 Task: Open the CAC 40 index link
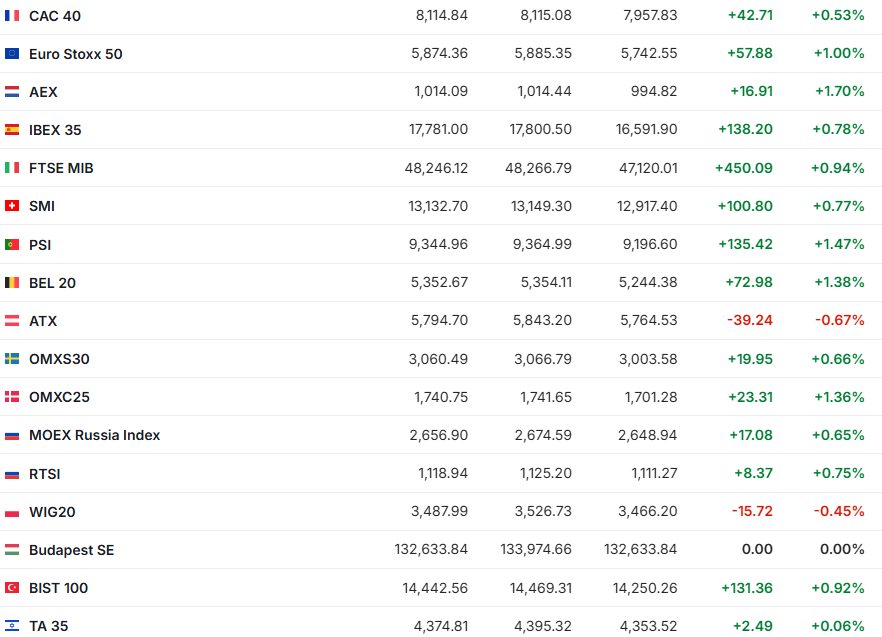pos(55,16)
